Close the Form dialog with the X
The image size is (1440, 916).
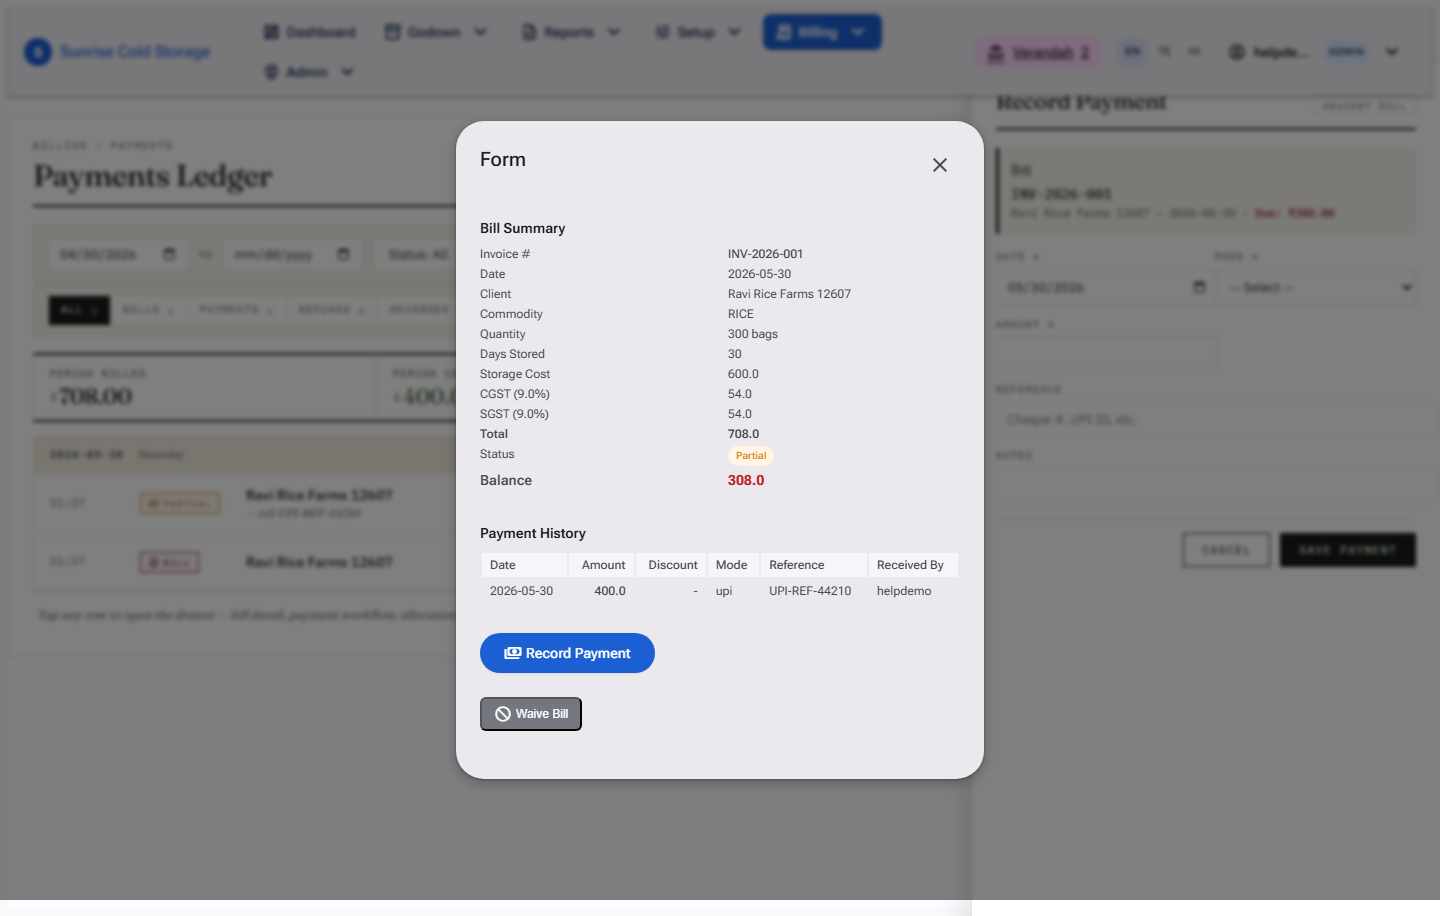[939, 165]
